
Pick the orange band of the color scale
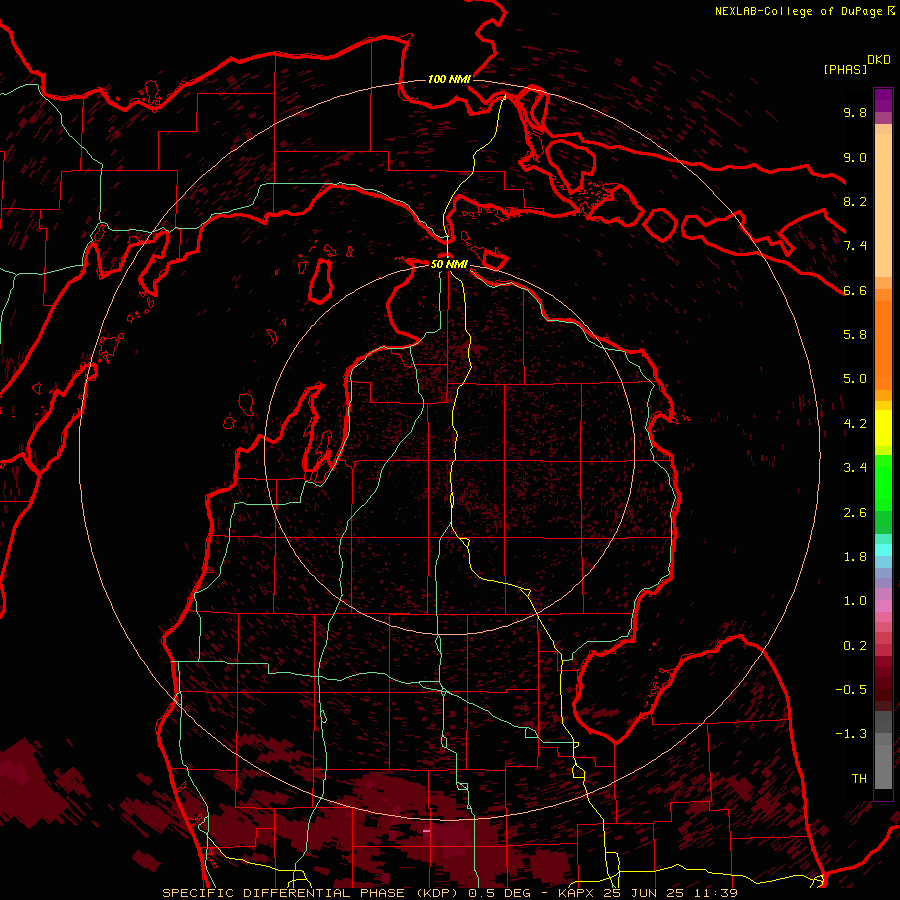[883, 346]
